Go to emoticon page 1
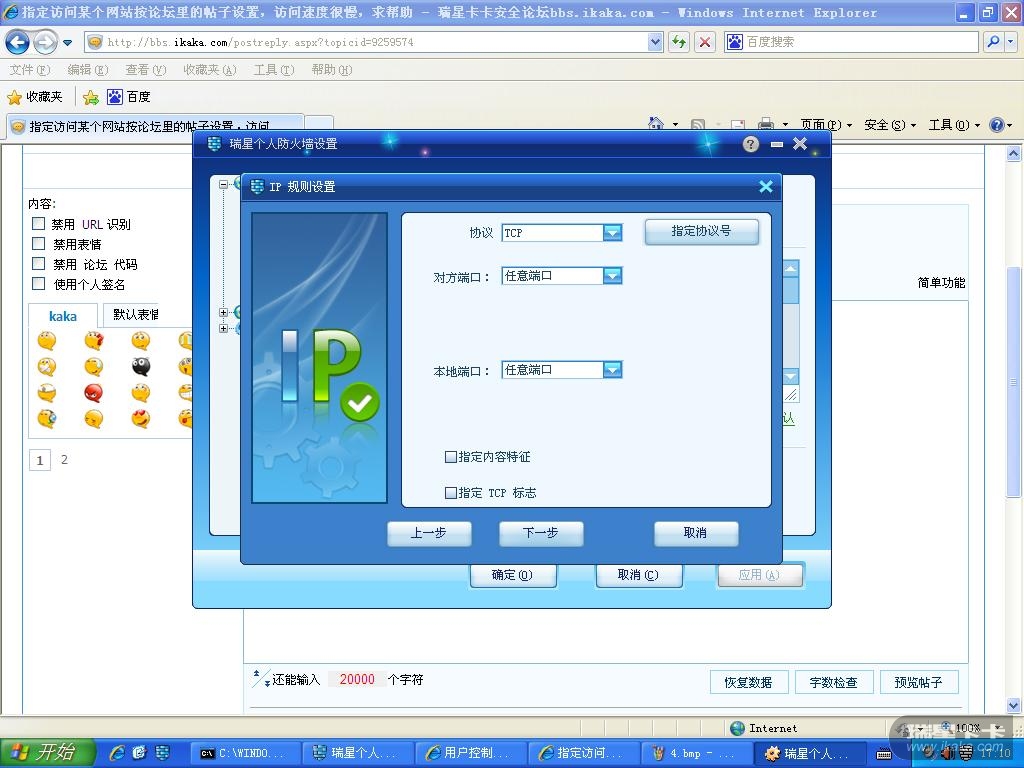The width and height of the screenshot is (1024, 768). [40, 460]
